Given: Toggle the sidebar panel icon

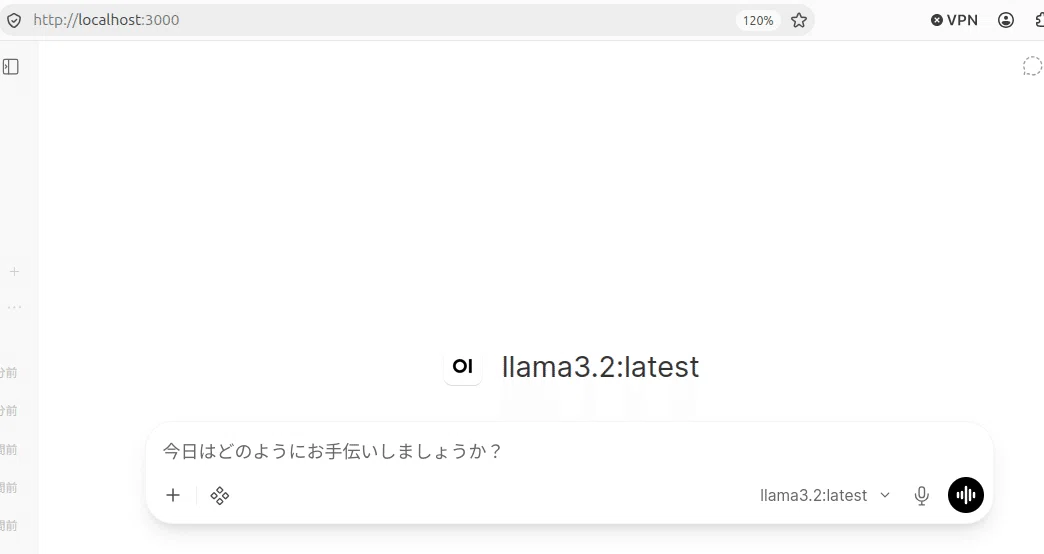Looking at the screenshot, I should tap(11, 67).
